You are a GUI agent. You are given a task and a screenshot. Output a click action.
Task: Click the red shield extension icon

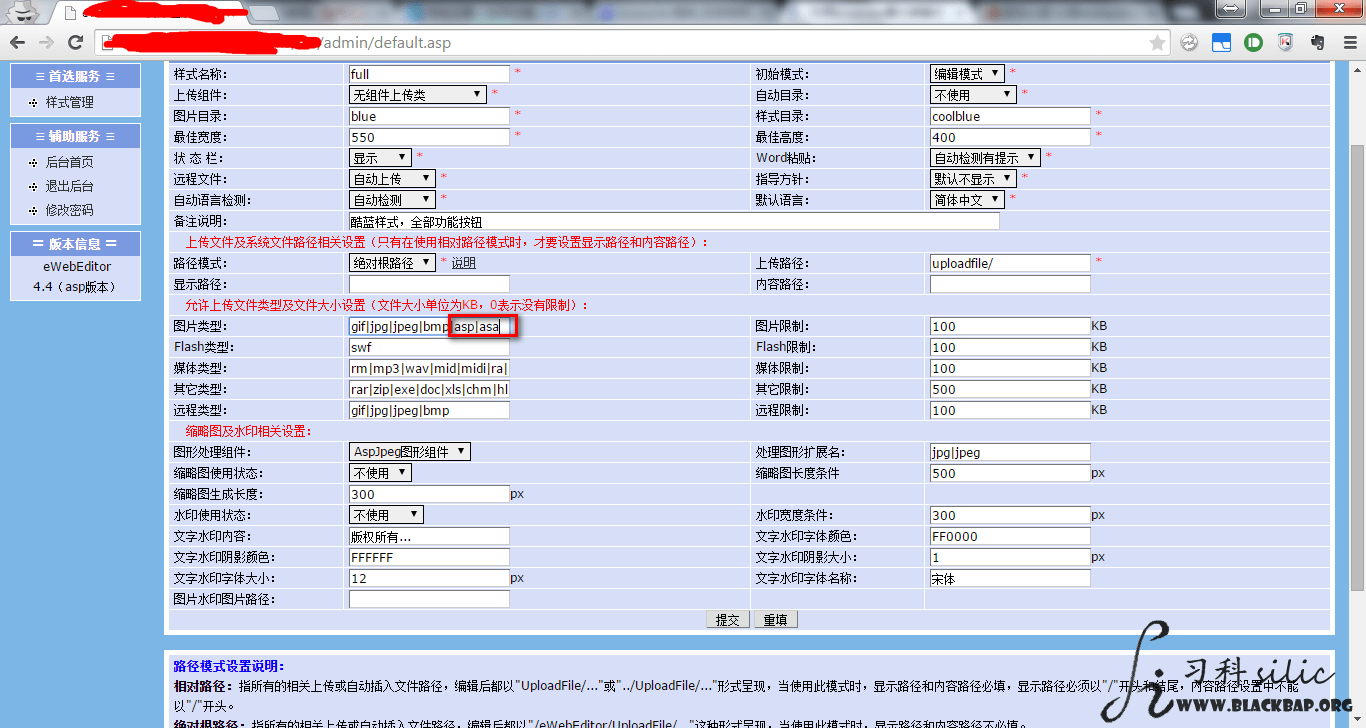pyautogui.click(x=1285, y=43)
